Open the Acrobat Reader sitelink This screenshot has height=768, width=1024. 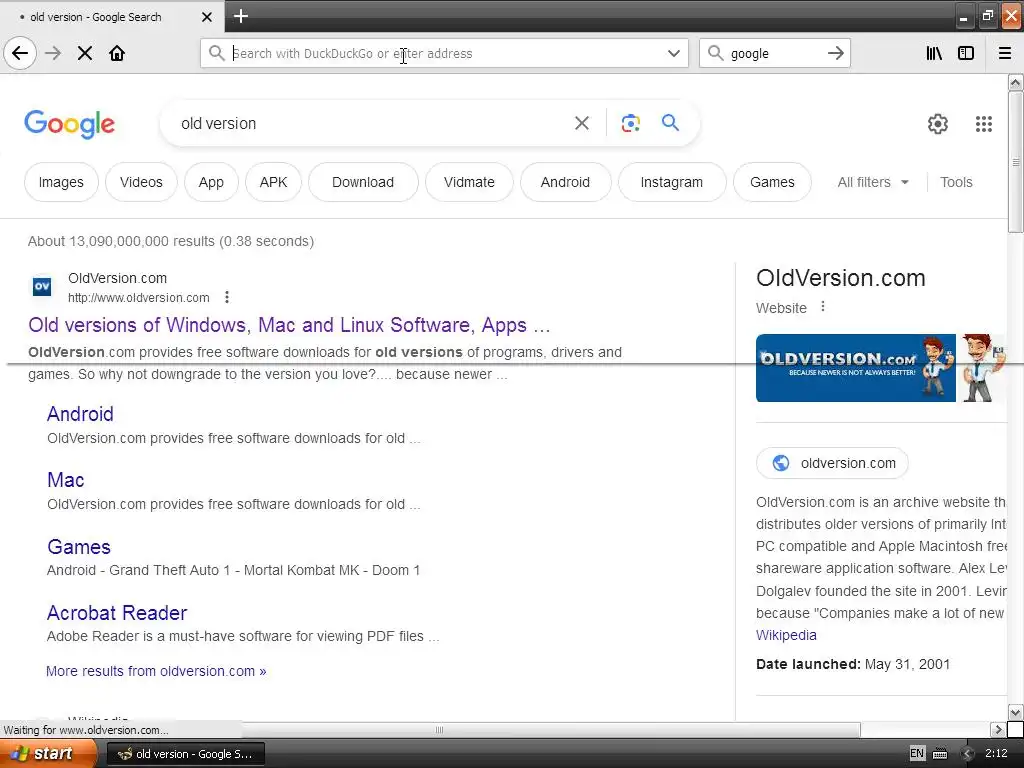pyautogui.click(x=117, y=613)
